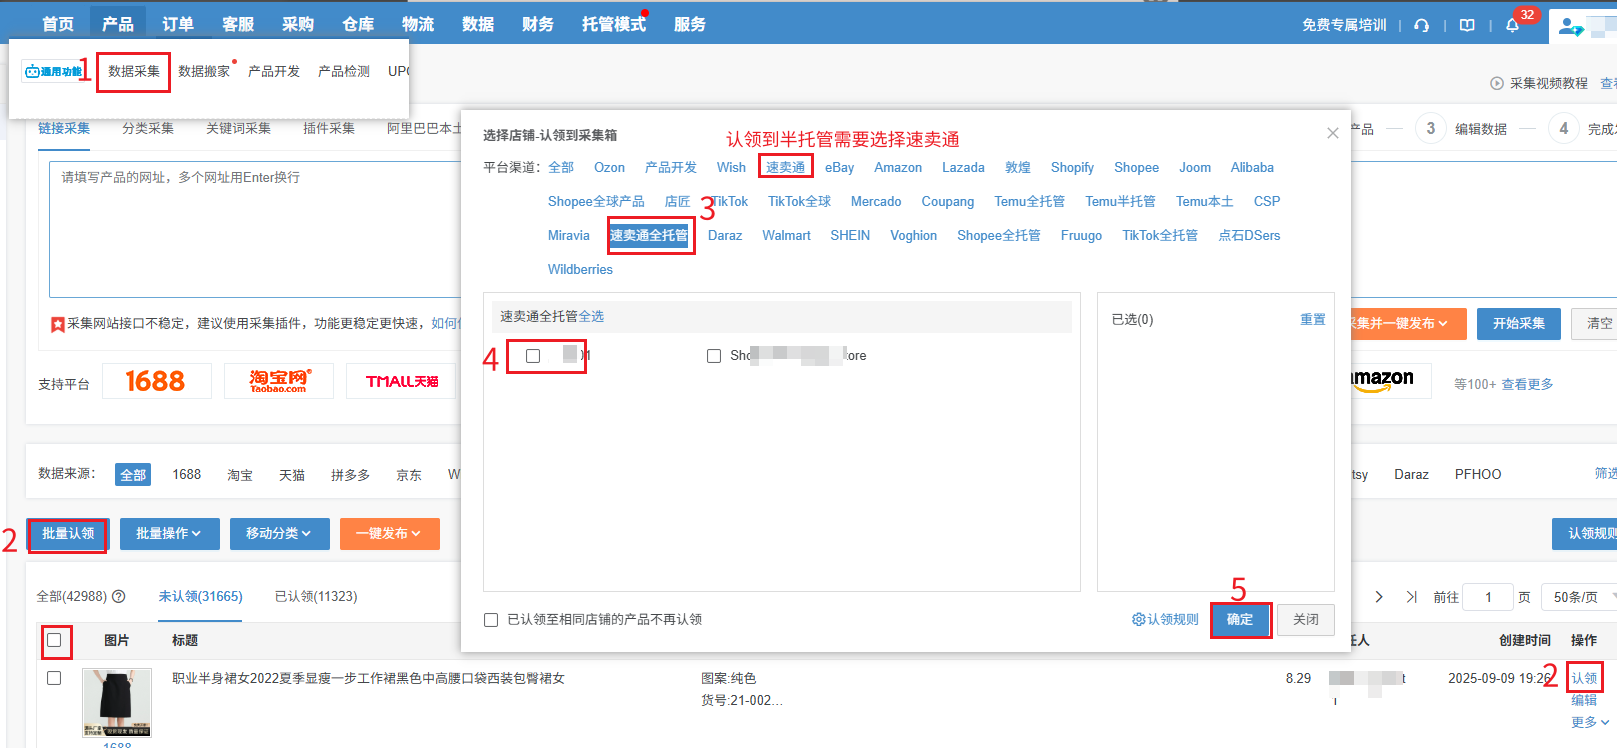1617x748 pixels.
Task: Switch to the 已认领(11323) tab
Action: click(x=316, y=597)
